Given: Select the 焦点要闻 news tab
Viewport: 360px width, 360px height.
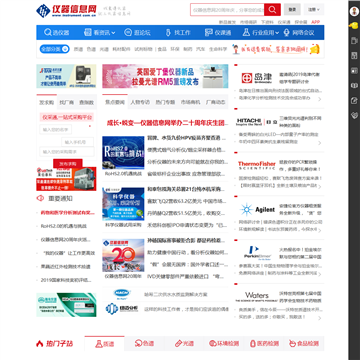Looking at the screenshot, I should tap(115, 102).
